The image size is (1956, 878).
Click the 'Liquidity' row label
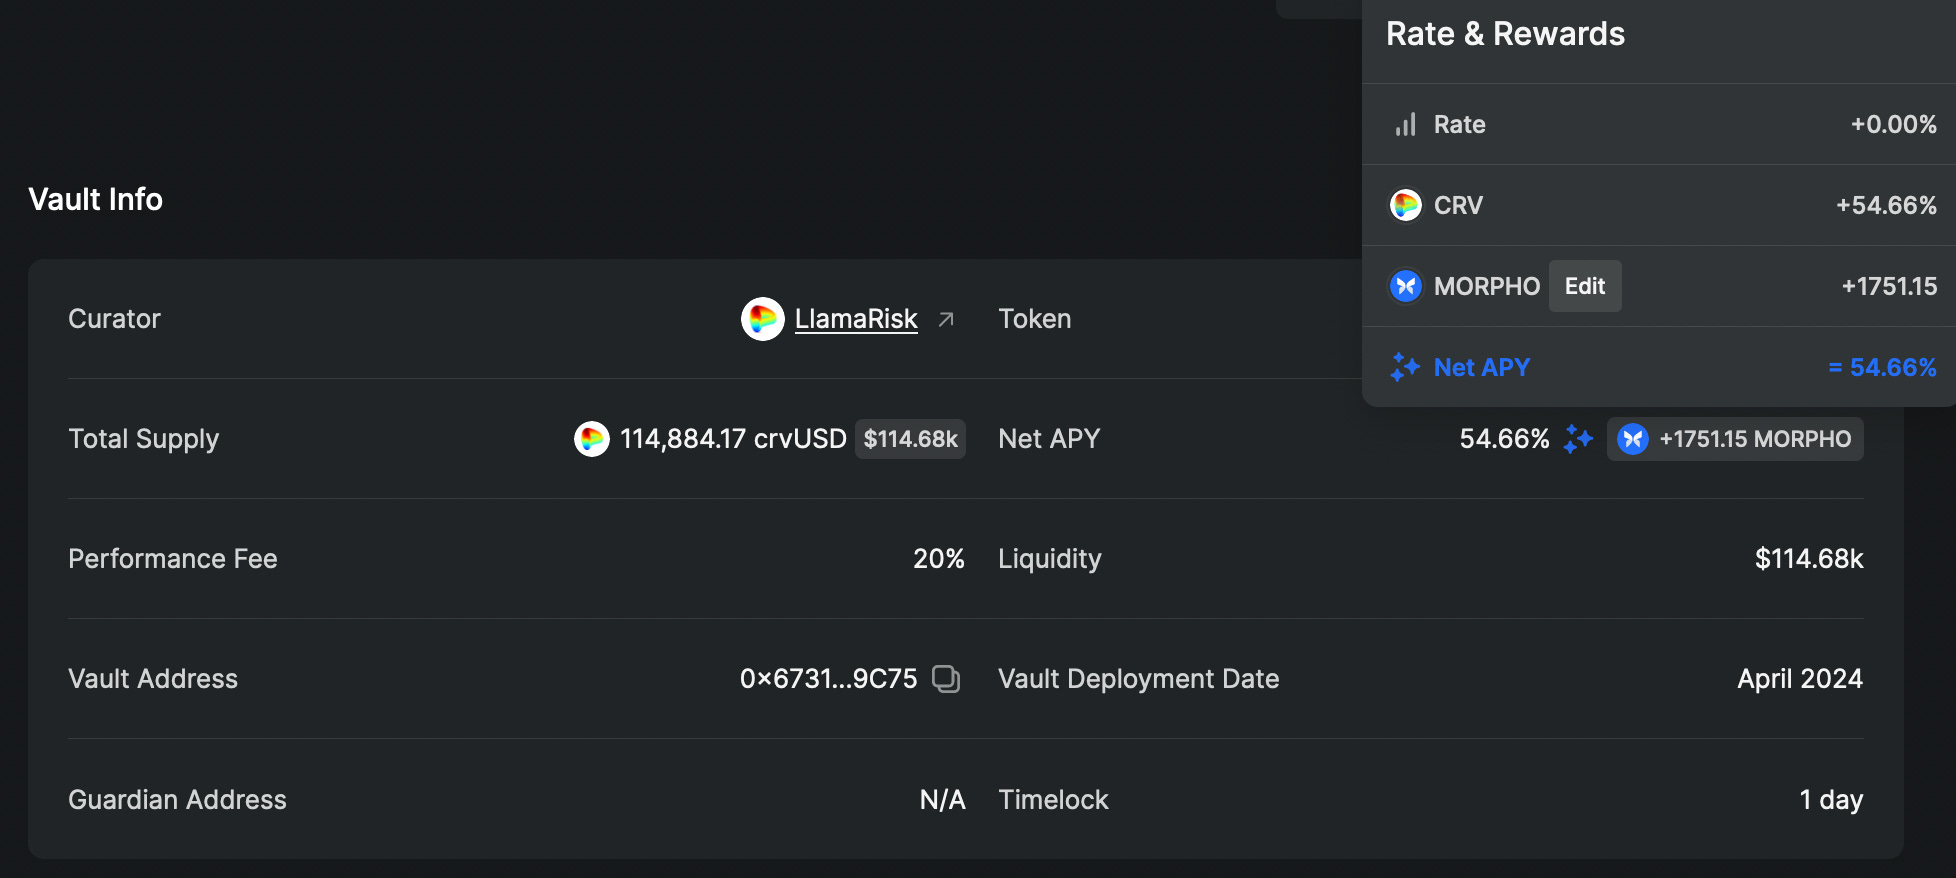click(1050, 559)
